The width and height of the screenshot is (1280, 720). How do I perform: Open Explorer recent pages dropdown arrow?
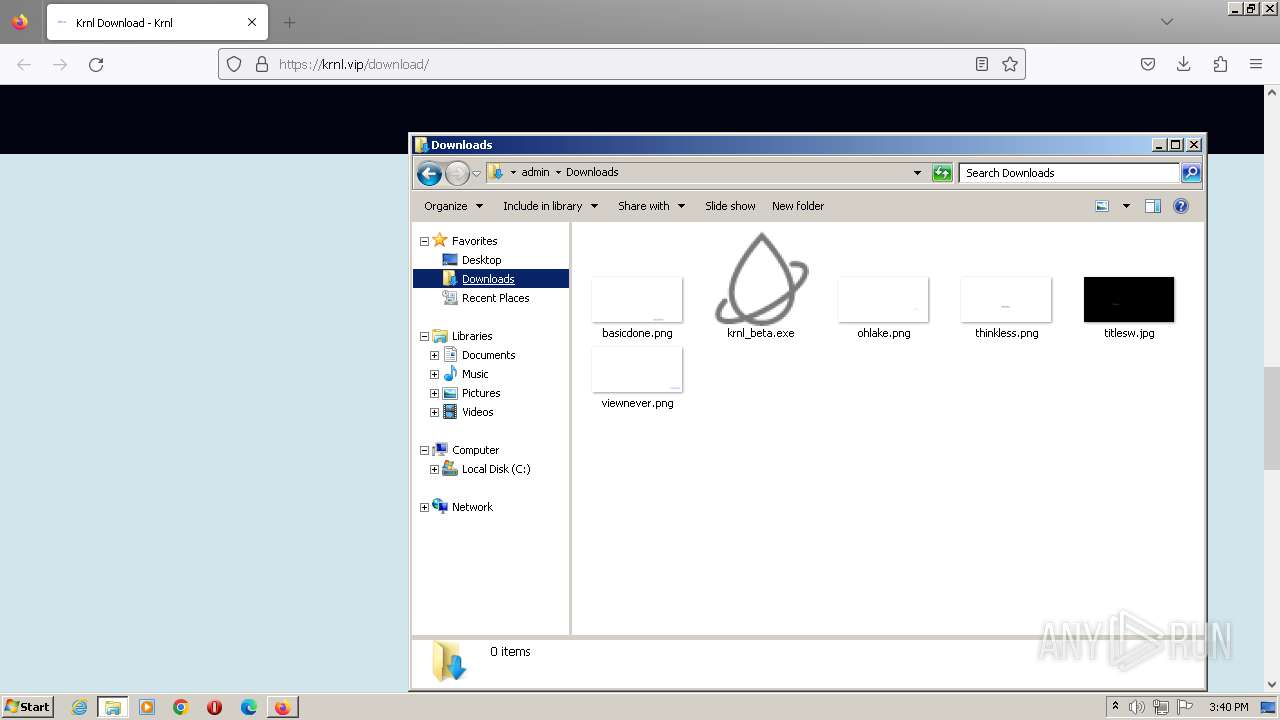tap(477, 173)
